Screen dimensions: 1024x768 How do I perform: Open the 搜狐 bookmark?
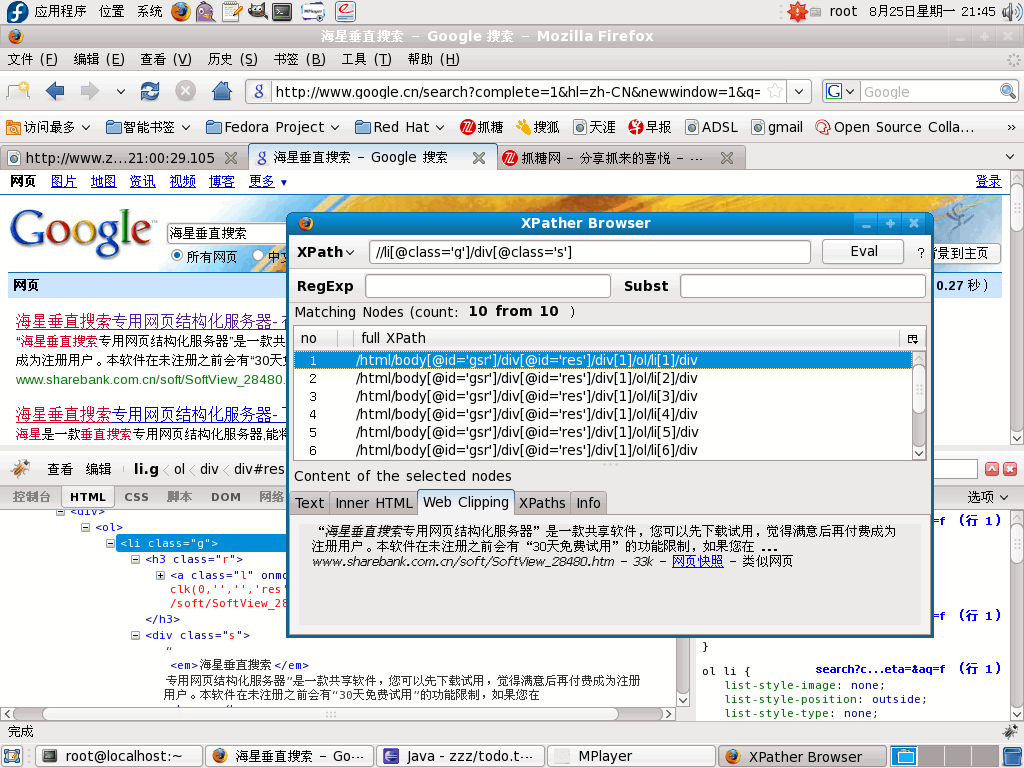537,127
